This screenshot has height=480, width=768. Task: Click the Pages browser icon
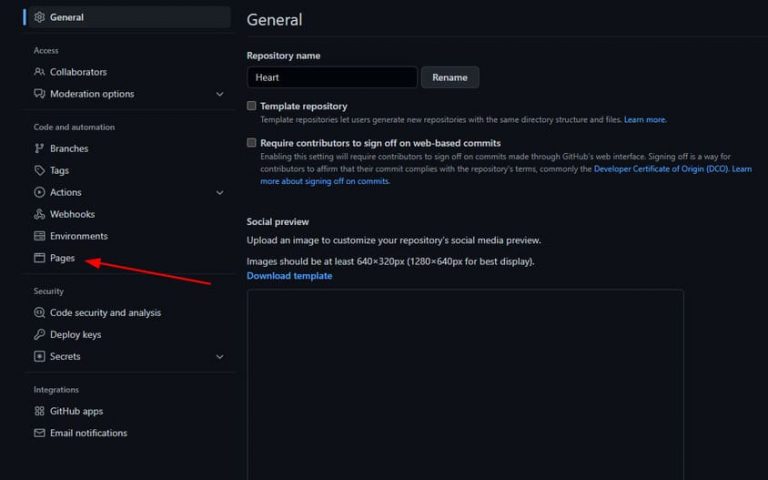tap(40, 258)
